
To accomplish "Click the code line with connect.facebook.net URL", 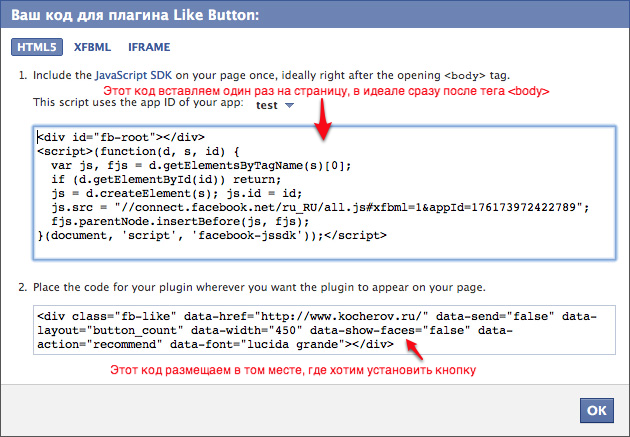I will 320,207.
